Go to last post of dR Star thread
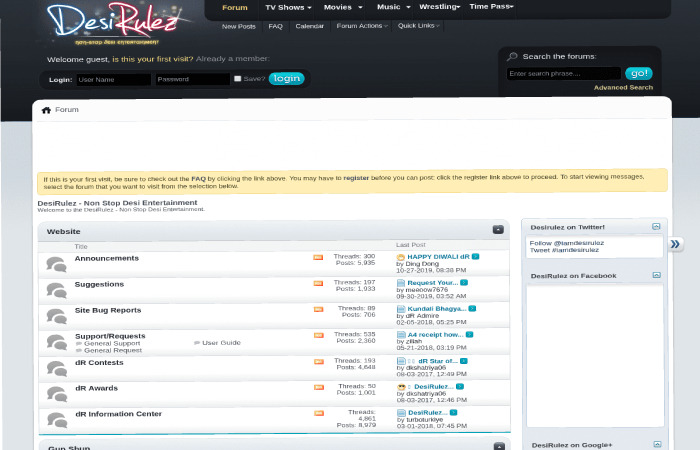This screenshot has height=450, width=700. [x=464, y=361]
